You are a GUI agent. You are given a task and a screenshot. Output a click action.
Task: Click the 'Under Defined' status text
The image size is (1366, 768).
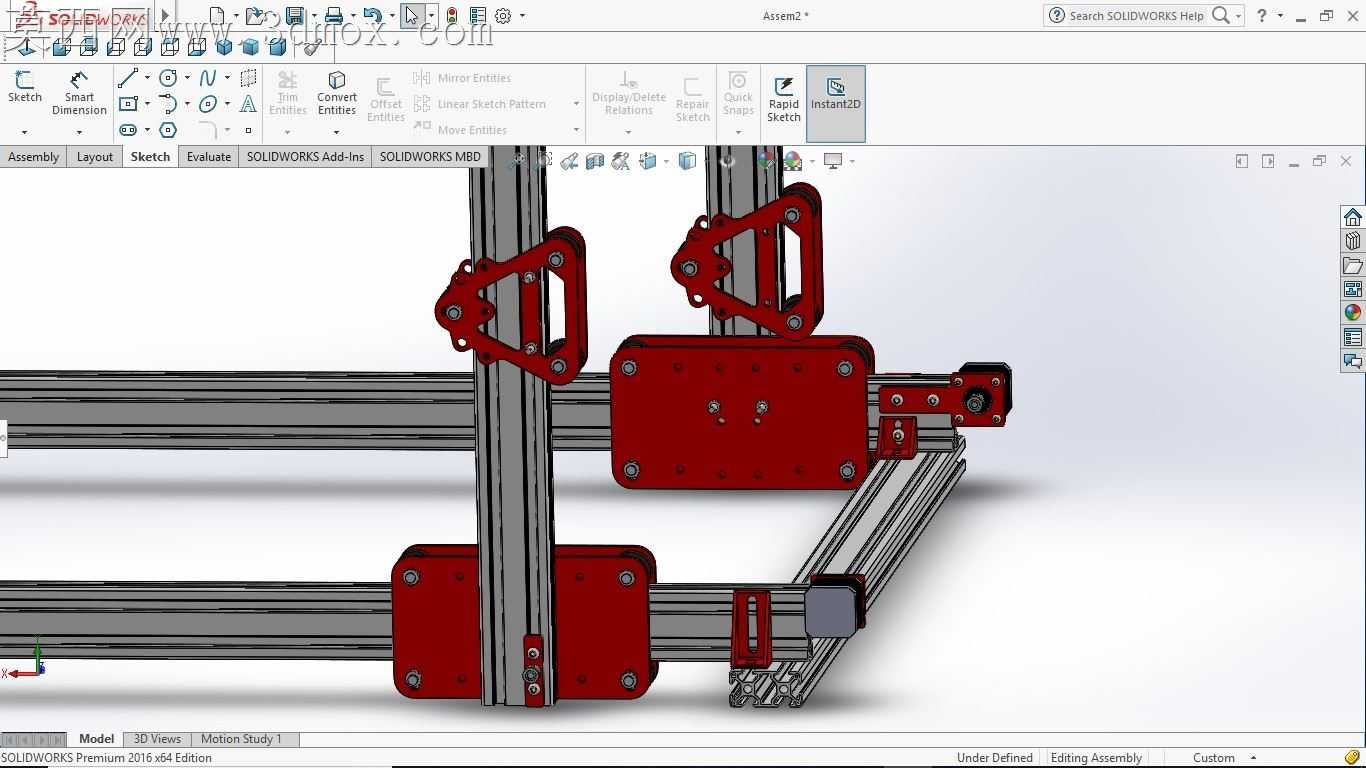994,758
